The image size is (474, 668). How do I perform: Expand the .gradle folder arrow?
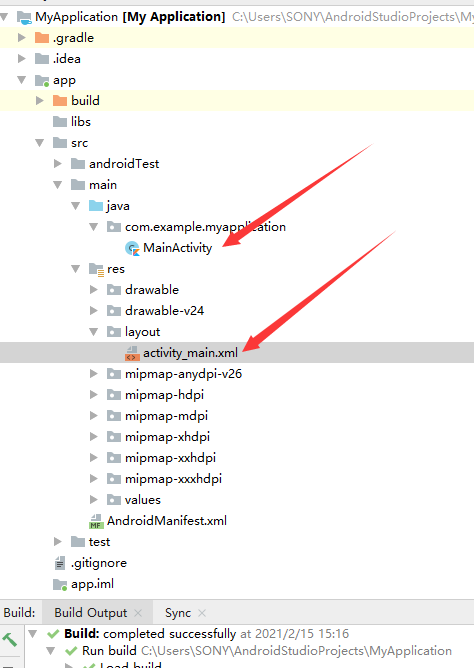[x=21, y=38]
